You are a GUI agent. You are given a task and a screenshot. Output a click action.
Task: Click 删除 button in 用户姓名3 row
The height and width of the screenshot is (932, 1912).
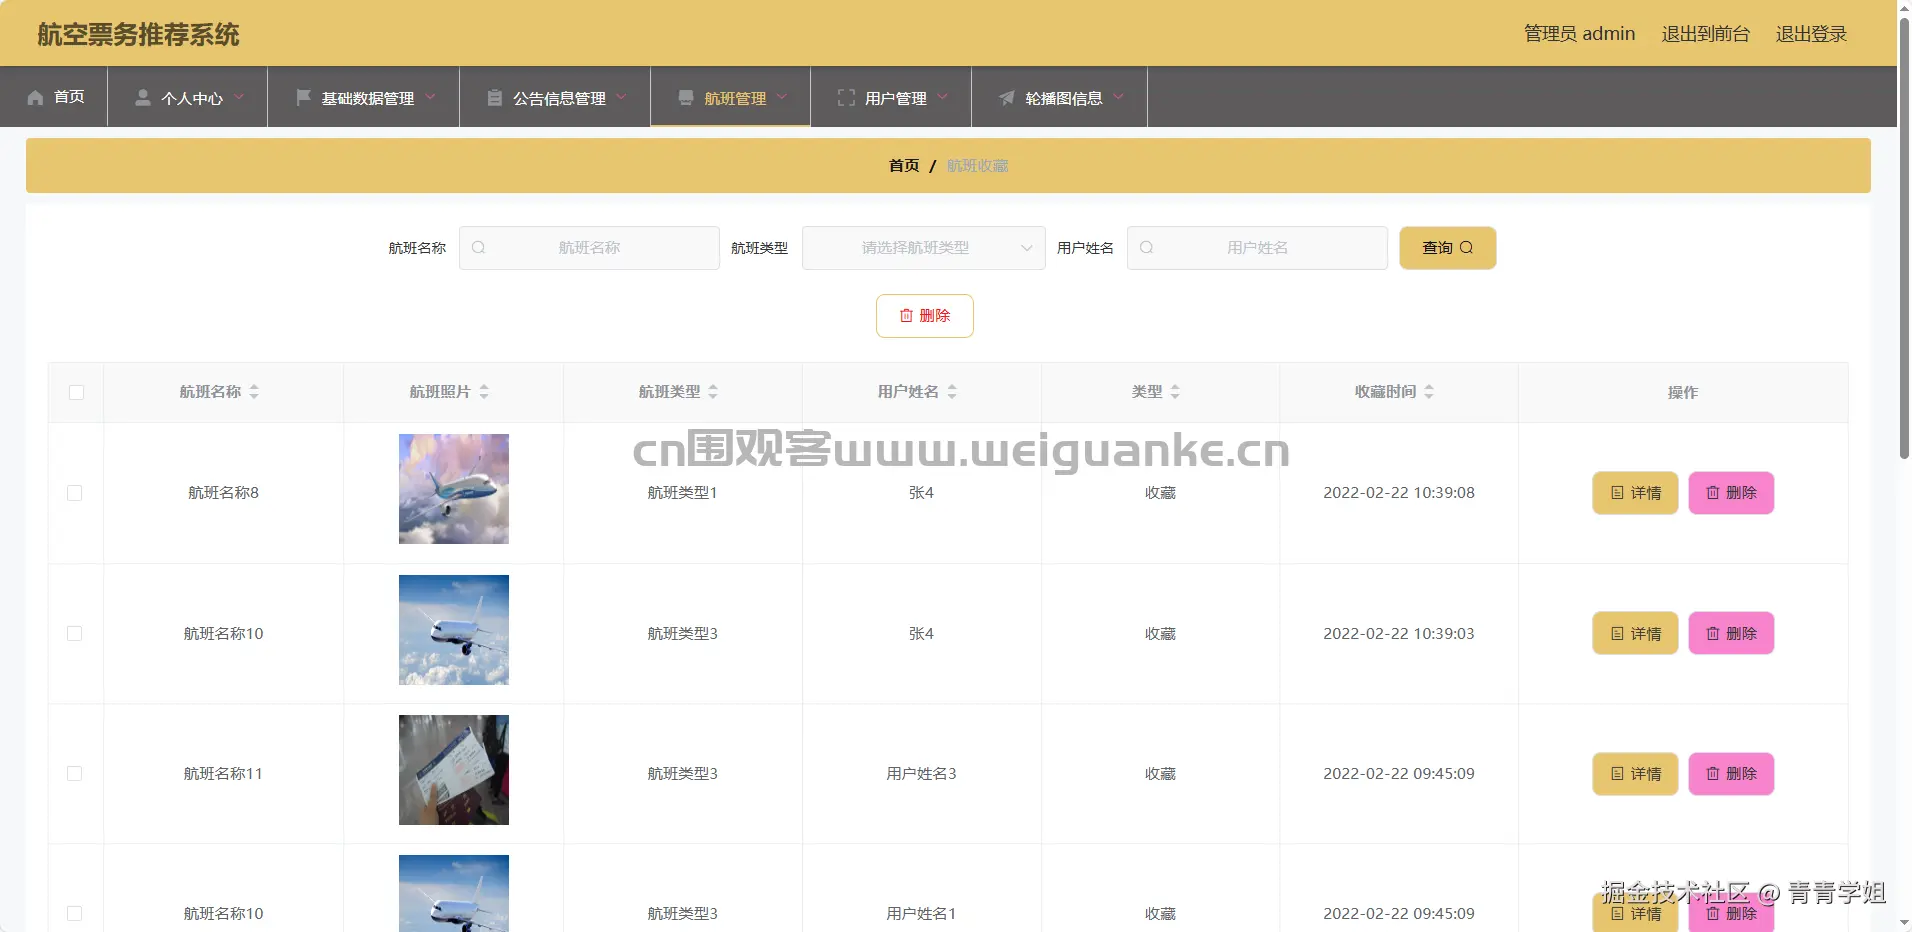pyautogui.click(x=1731, y=774)
